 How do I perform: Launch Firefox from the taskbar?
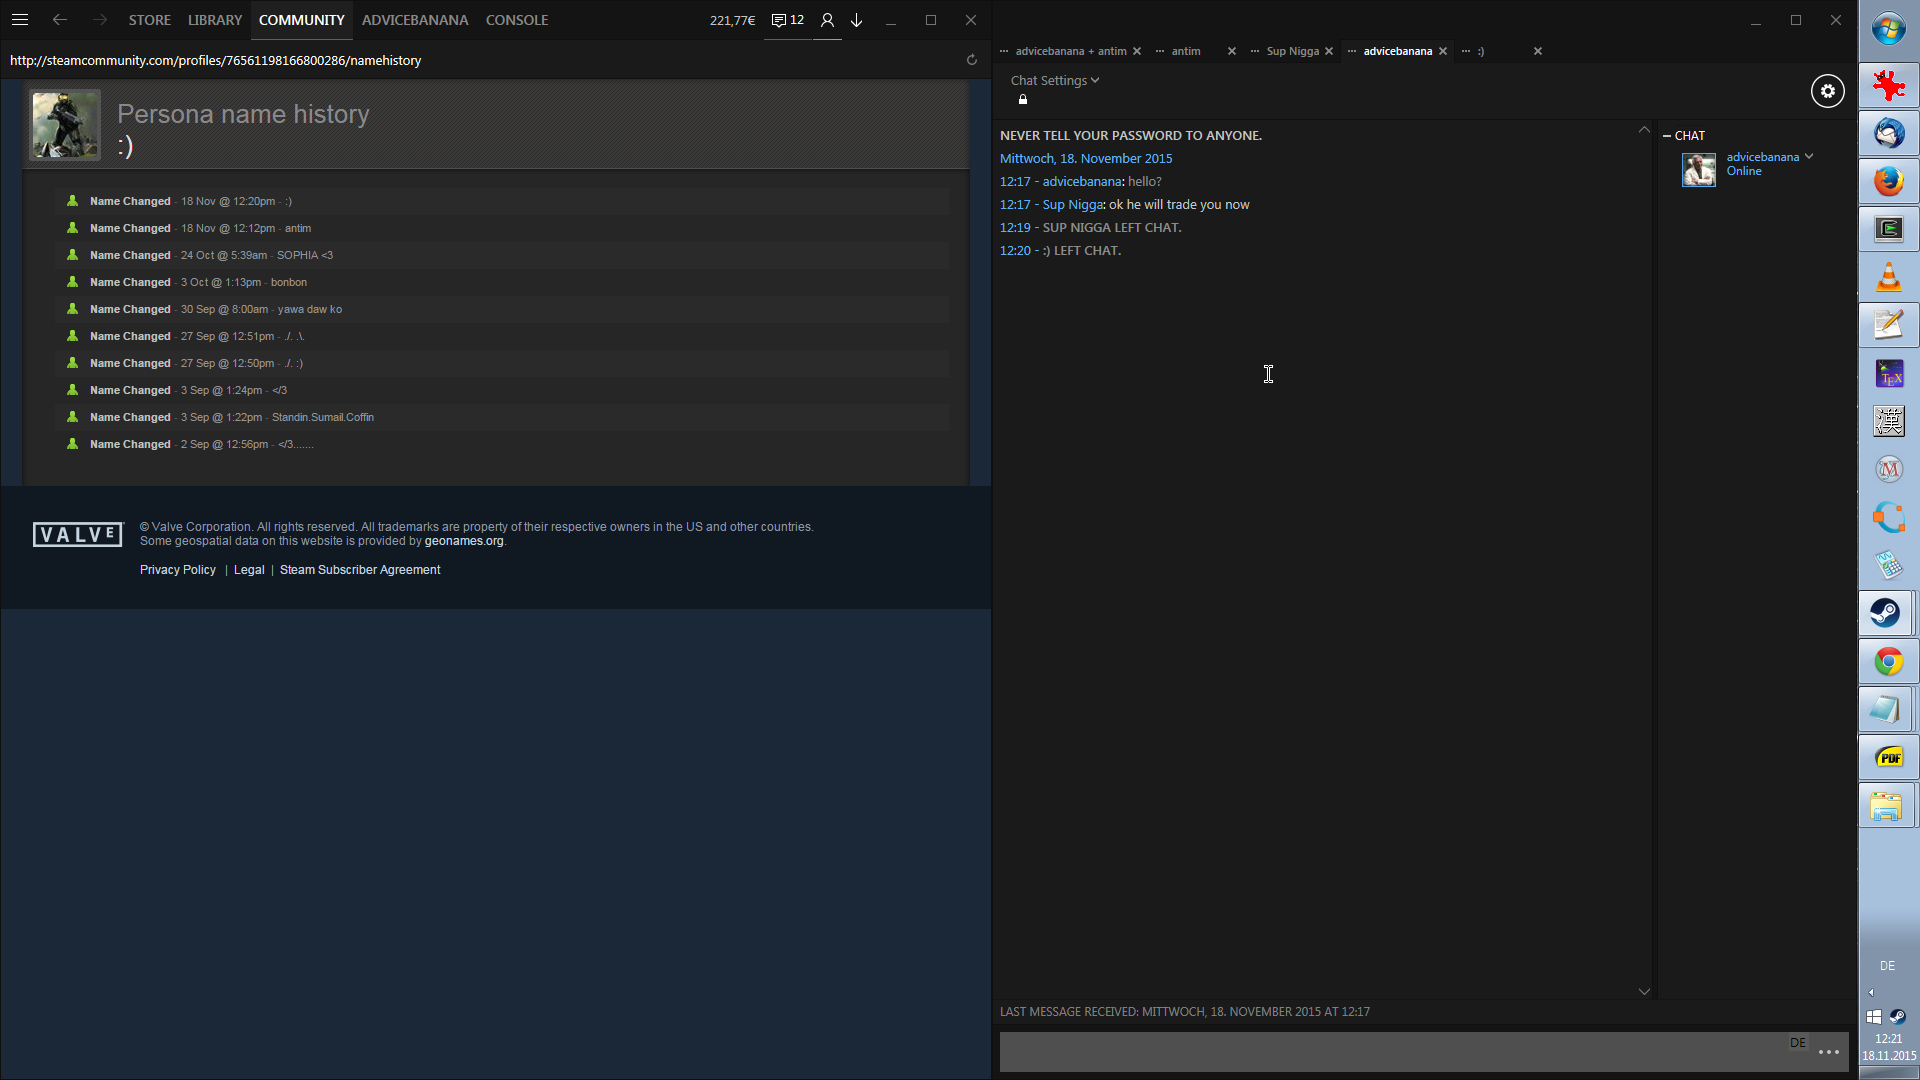(1888, 181)
